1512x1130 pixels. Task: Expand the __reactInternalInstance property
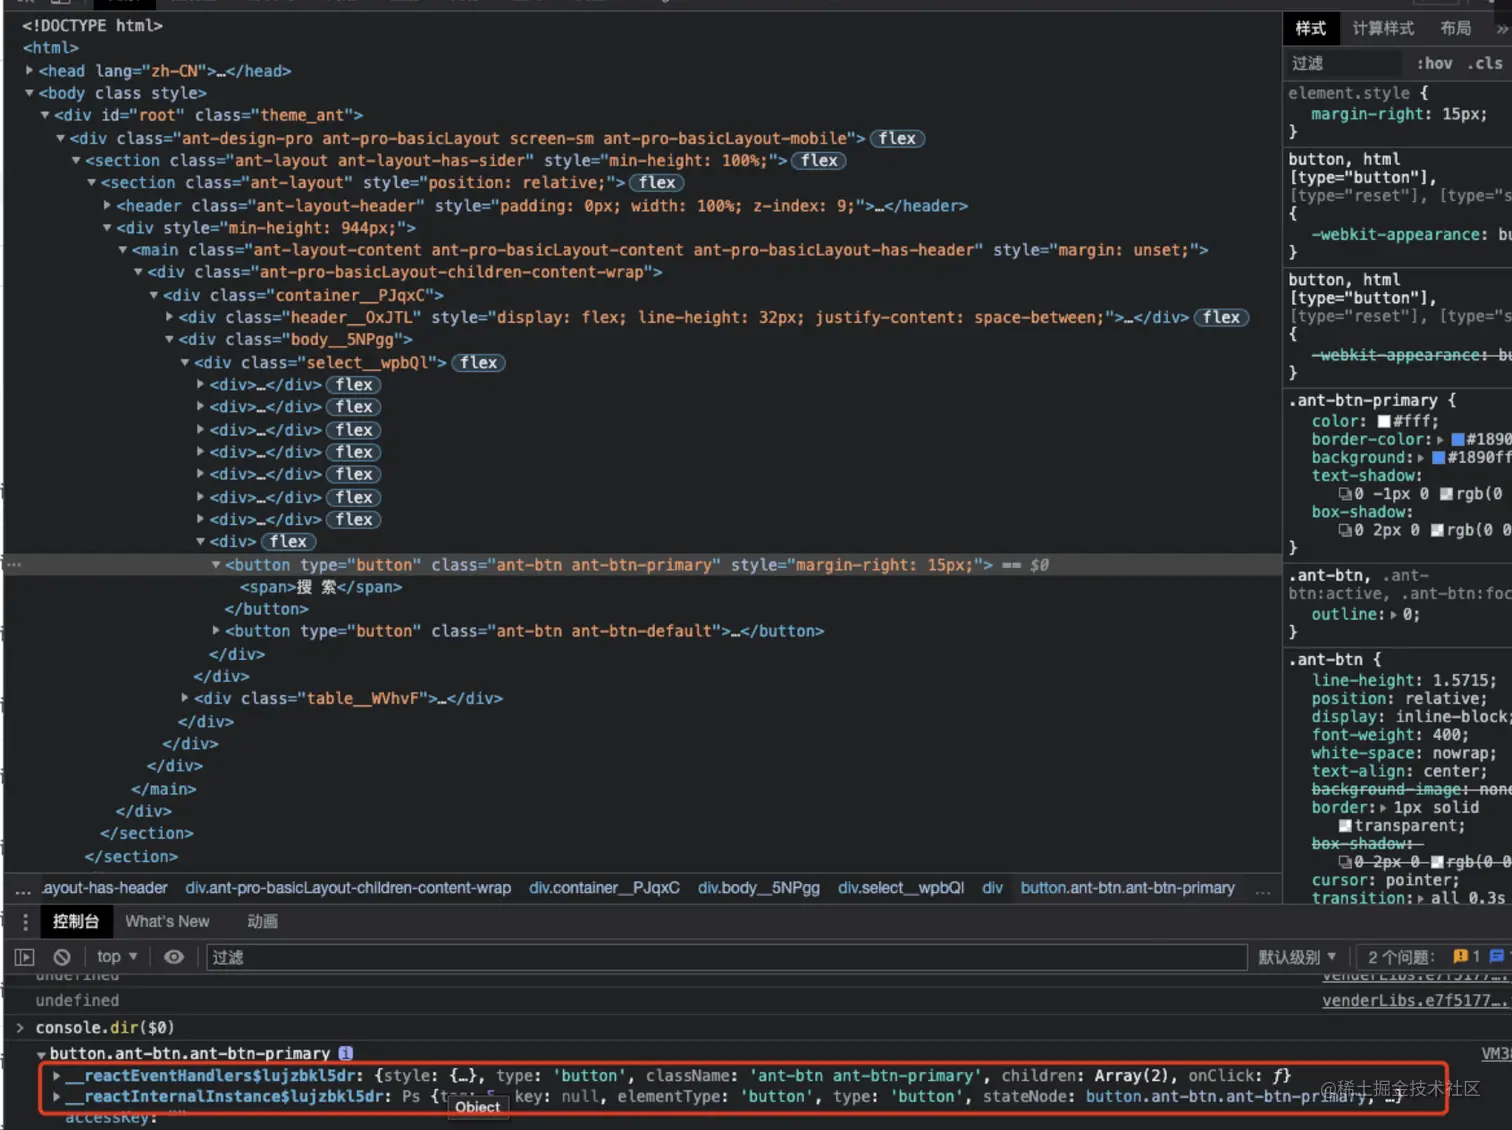point(57,1097)
